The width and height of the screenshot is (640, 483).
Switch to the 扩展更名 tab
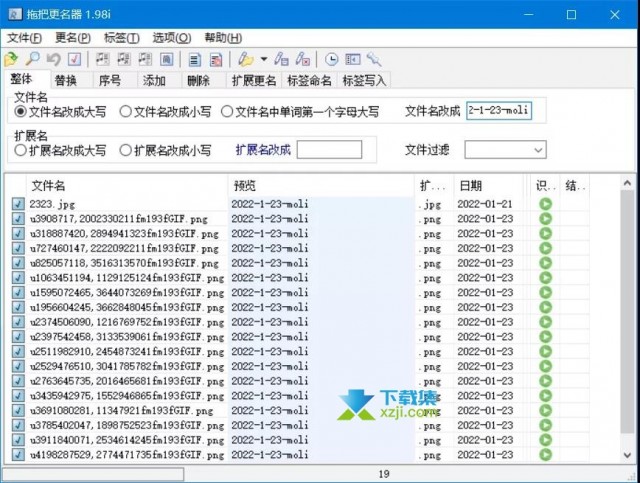[254, 80]
